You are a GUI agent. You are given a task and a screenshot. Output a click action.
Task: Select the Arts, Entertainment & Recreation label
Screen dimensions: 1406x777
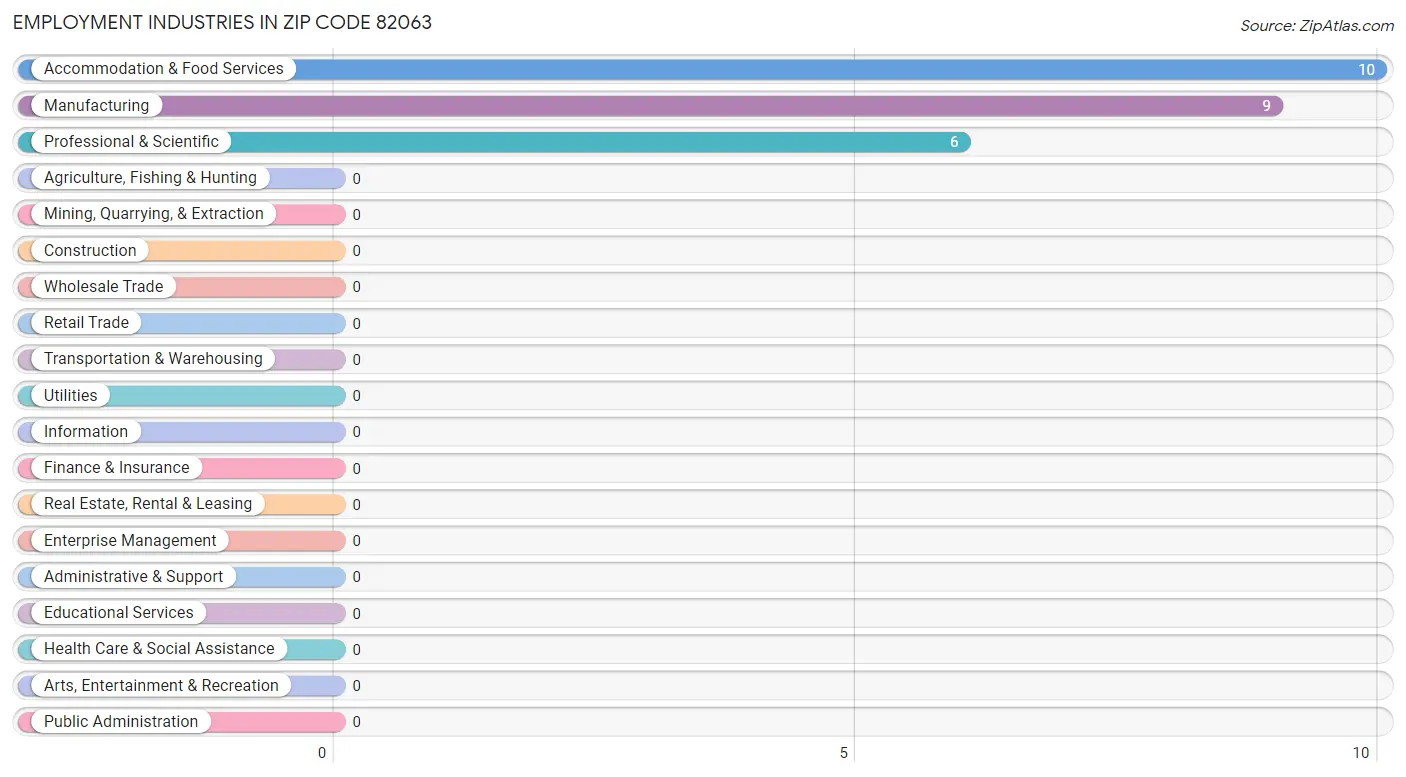161,686
